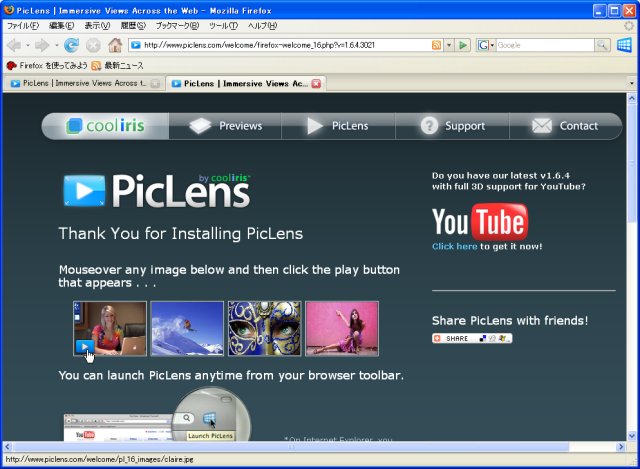Open the 編集(E) menu
Screen dimensions: 640x469
61,26
